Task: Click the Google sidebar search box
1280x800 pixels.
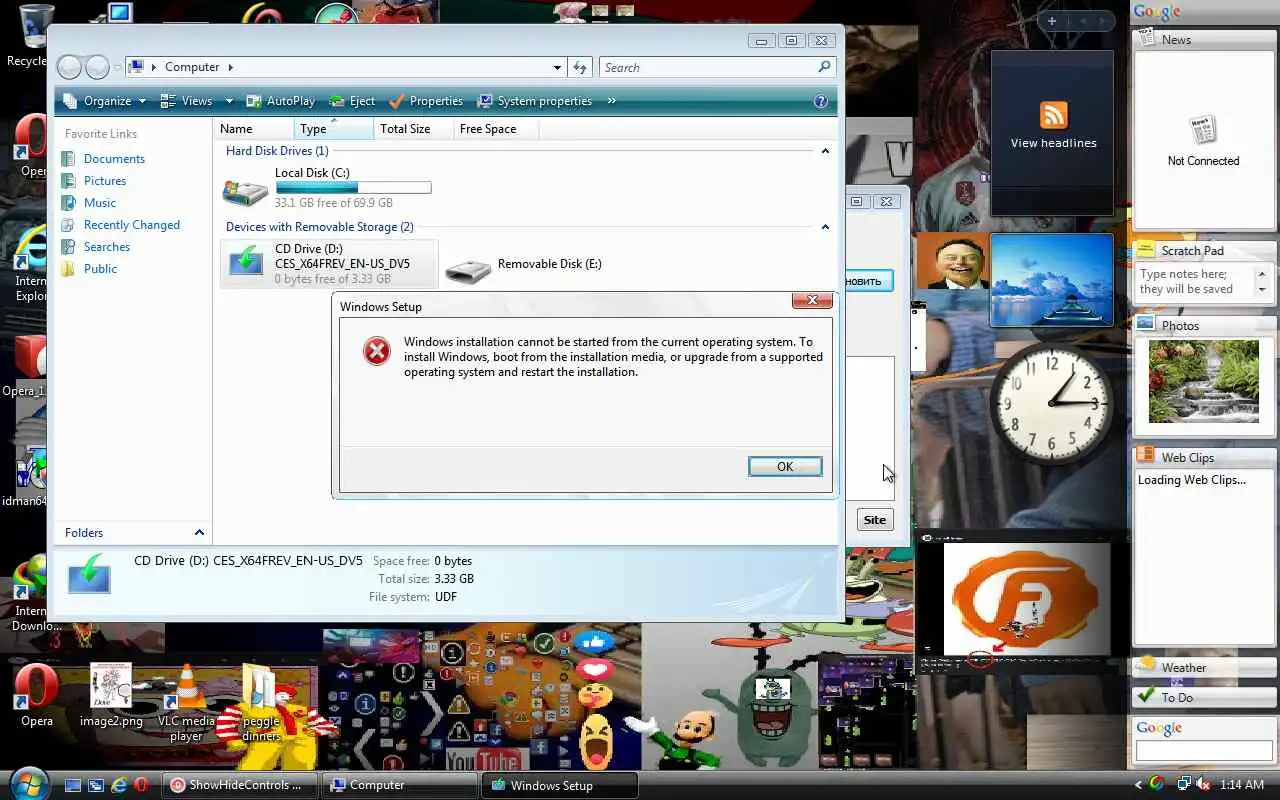Action: click(1203, 751)
